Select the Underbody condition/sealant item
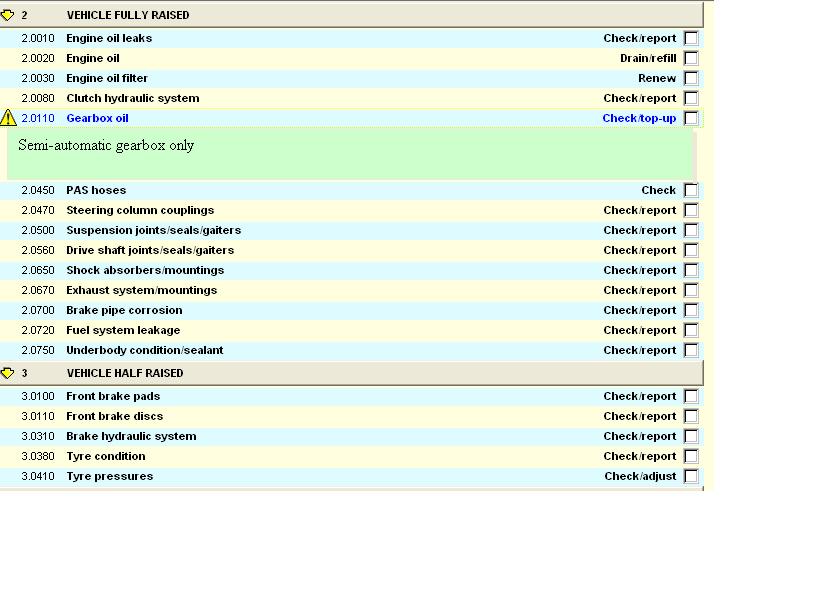The image size is (820, 615). click(x=145, y=350)
